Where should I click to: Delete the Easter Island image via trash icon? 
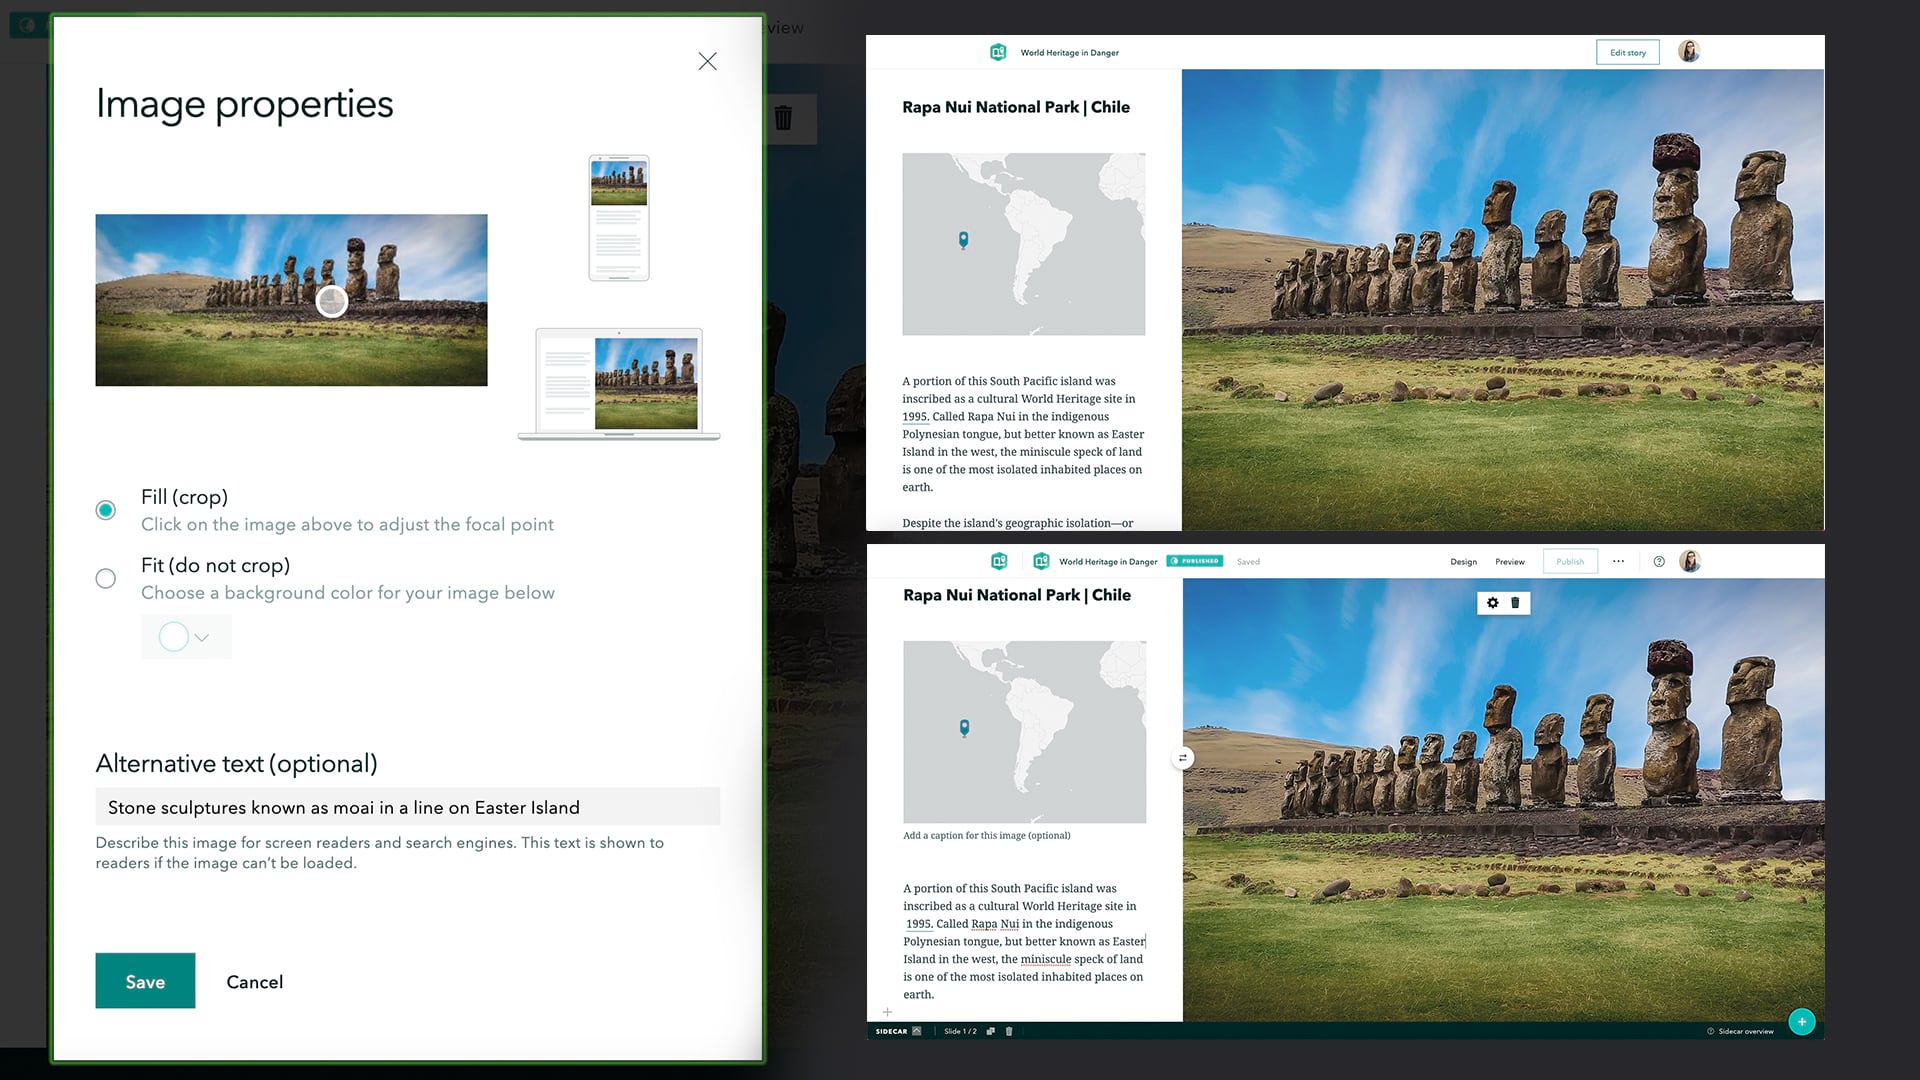1515,603
